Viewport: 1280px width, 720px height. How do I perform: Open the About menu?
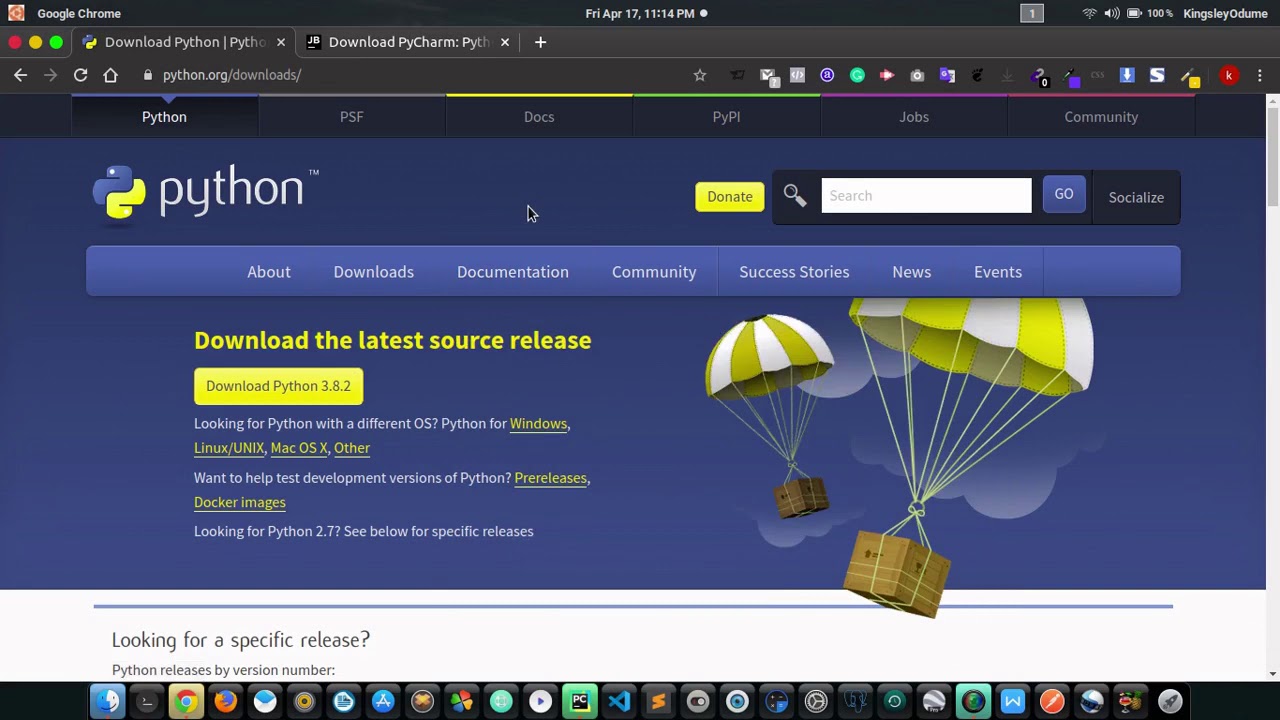[269, 272]
